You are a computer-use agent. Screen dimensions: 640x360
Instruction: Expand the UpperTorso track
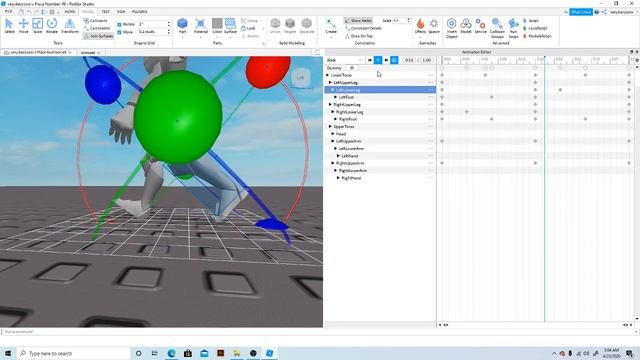click(330, 127)
